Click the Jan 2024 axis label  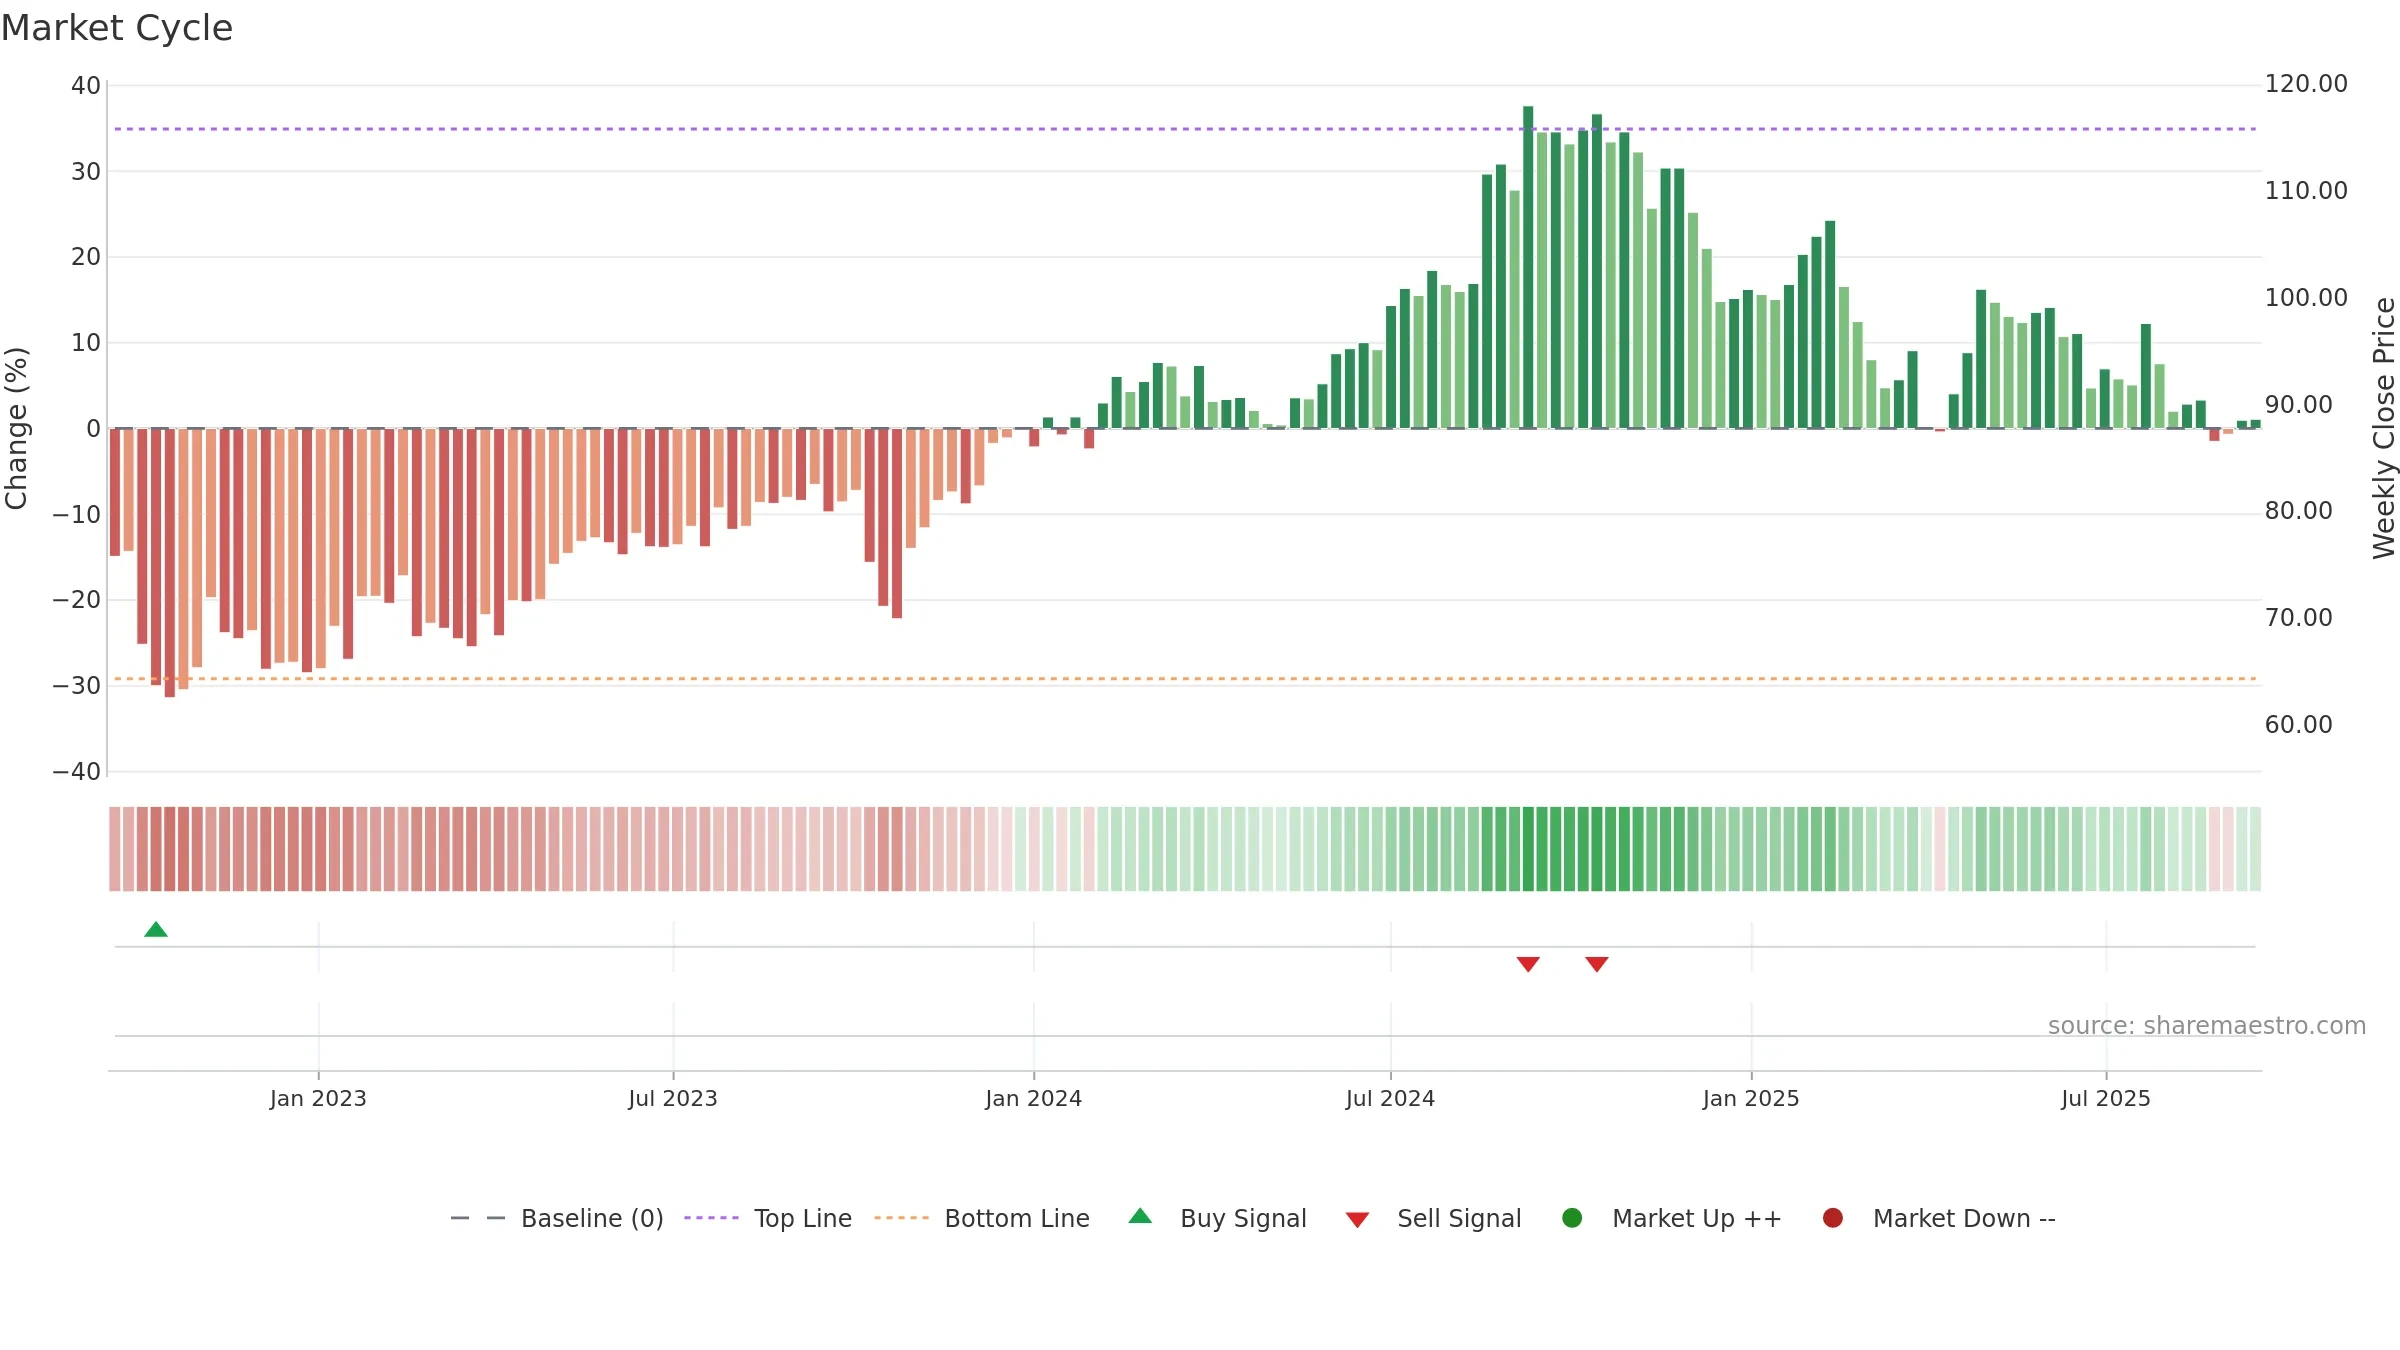1034,1099
